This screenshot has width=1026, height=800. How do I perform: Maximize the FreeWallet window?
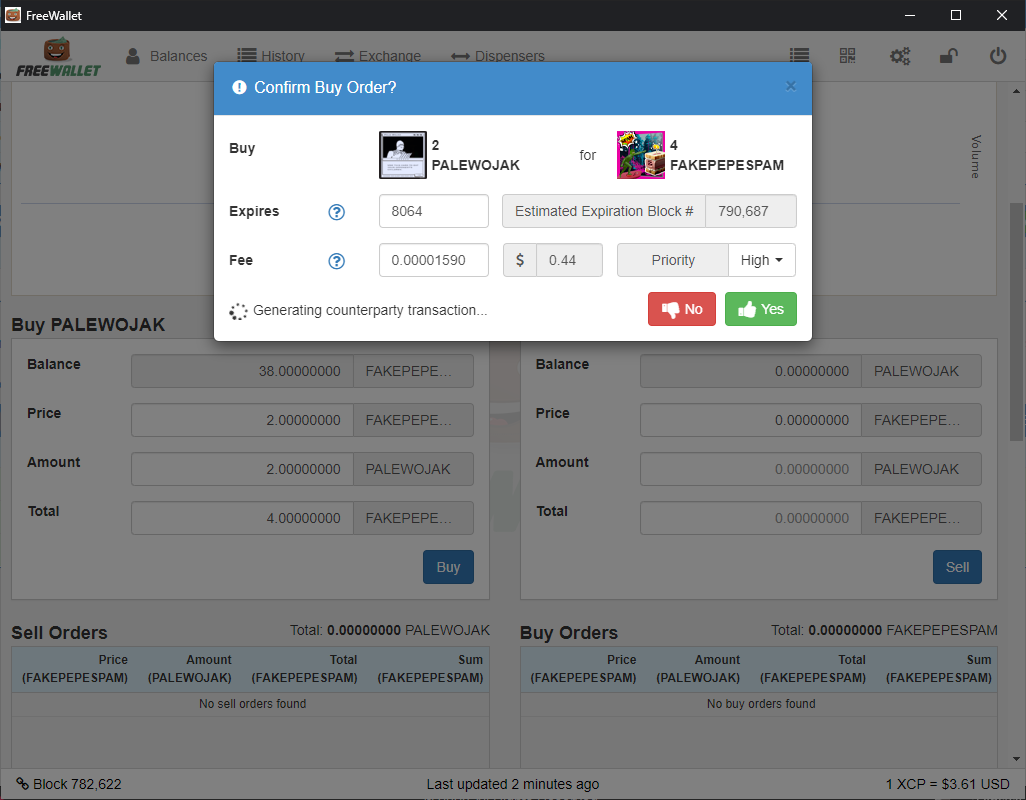tap(955, 15)
